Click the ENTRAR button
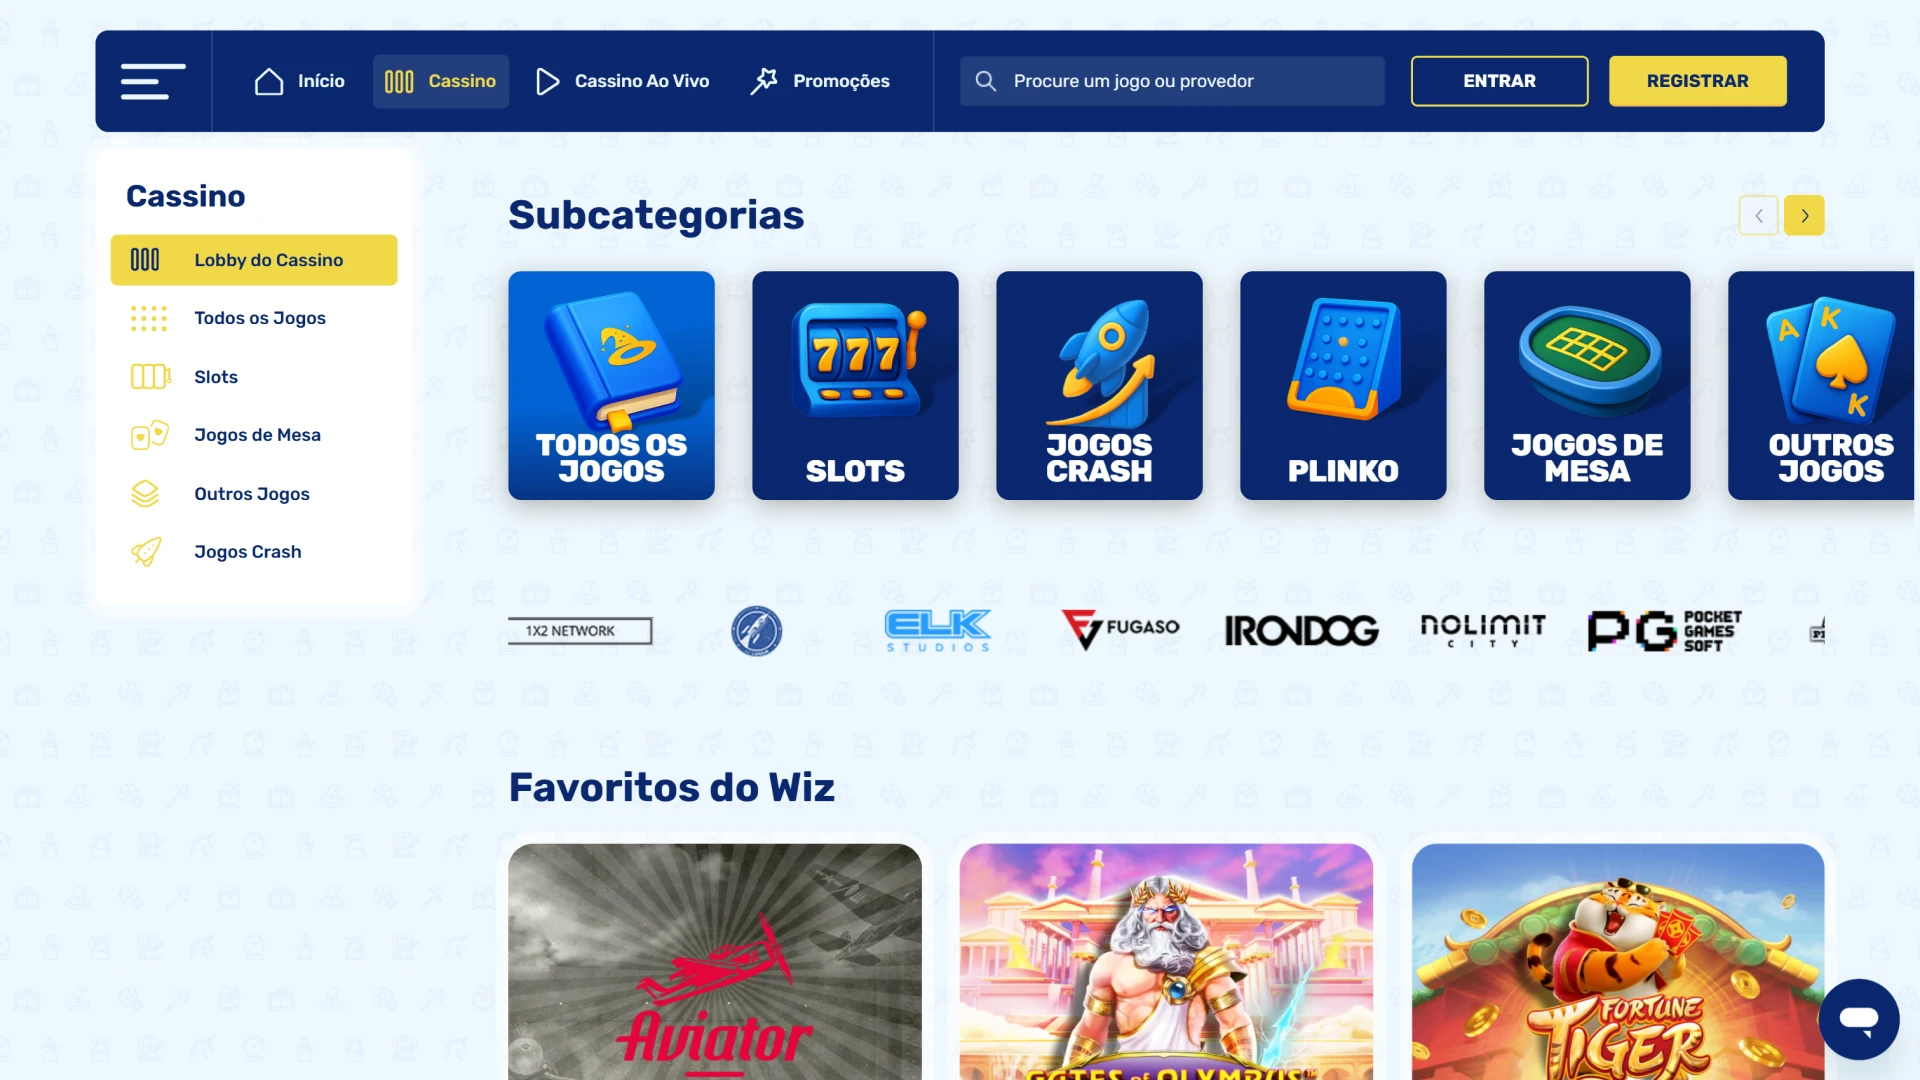Screen dimensions: 1920x1080 [x=1499, y=81]
